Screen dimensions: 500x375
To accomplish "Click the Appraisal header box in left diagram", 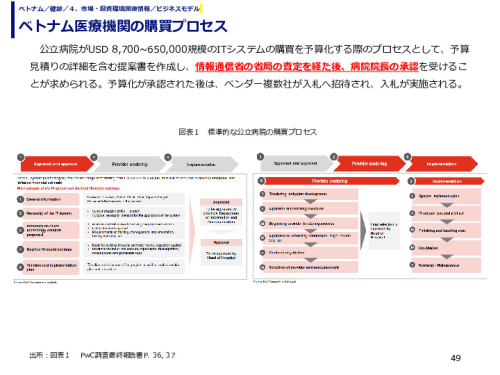I will pyautogui.click(x=221, y=202).
